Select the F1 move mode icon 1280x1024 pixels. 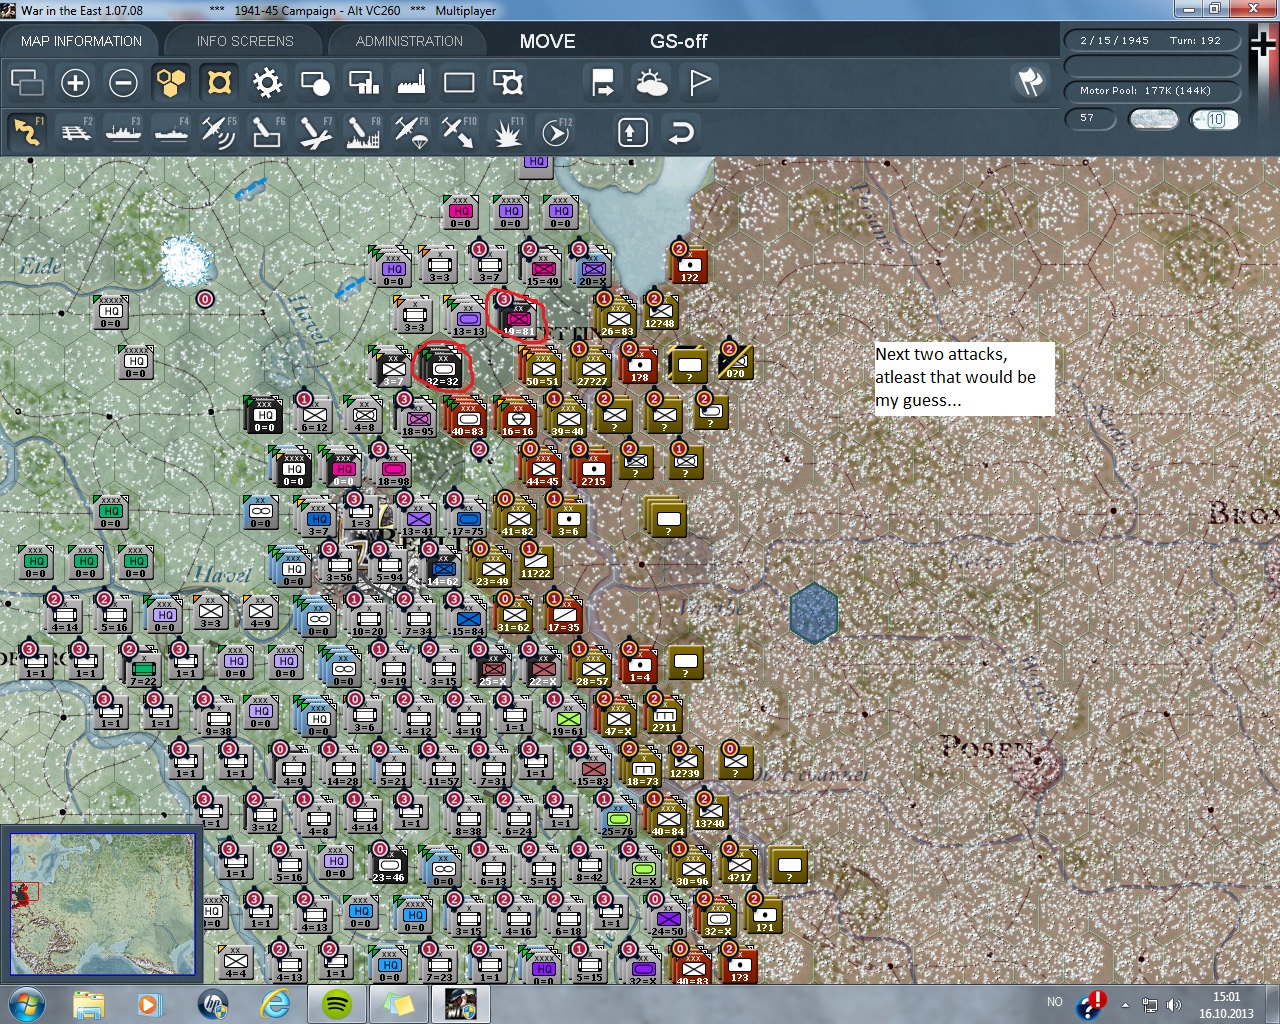(x=27, y=132)
